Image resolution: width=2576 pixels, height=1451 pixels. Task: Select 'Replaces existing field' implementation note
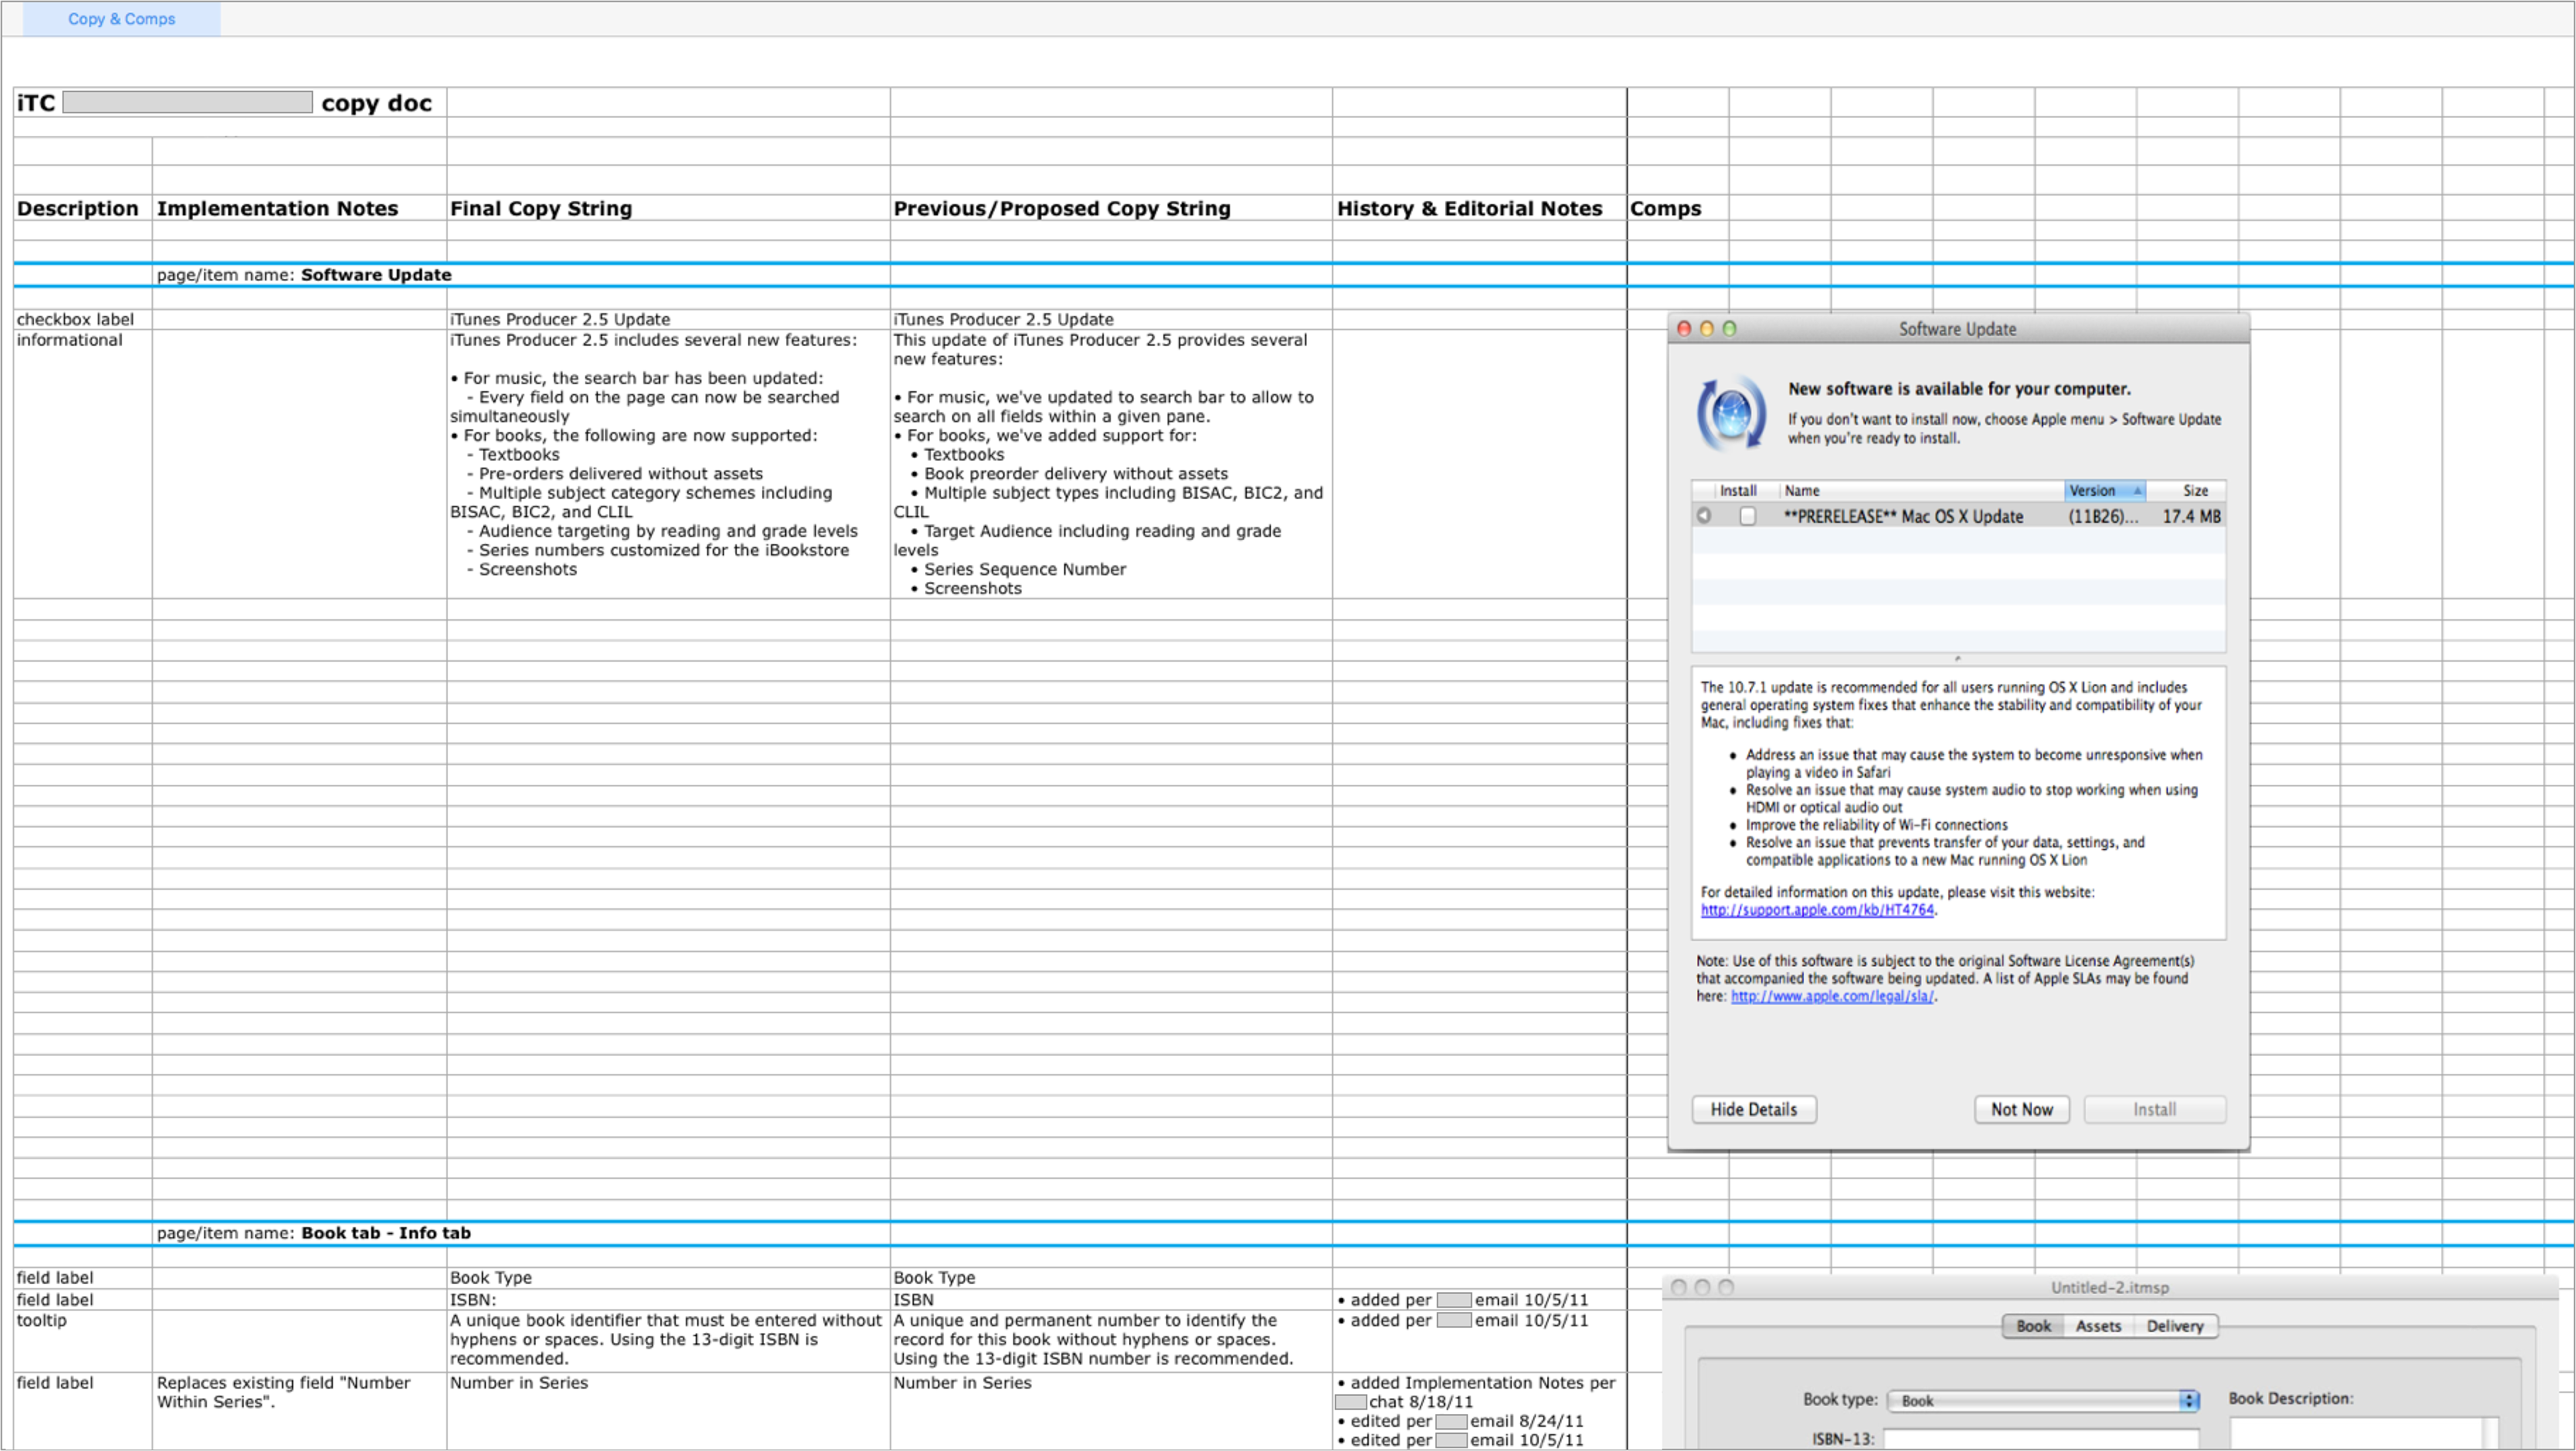pyautogui.click(x=299, y=1411)
